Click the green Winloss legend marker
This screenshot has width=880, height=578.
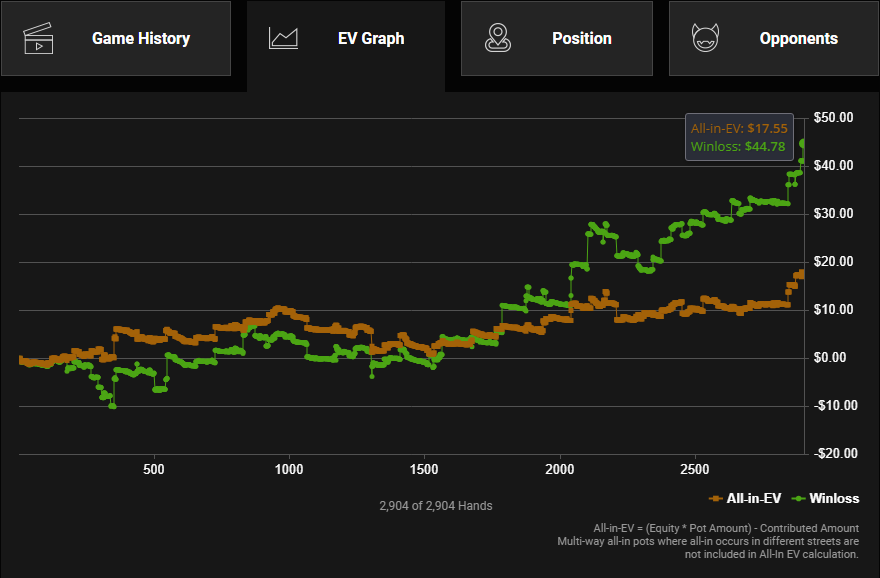(798, 498)
